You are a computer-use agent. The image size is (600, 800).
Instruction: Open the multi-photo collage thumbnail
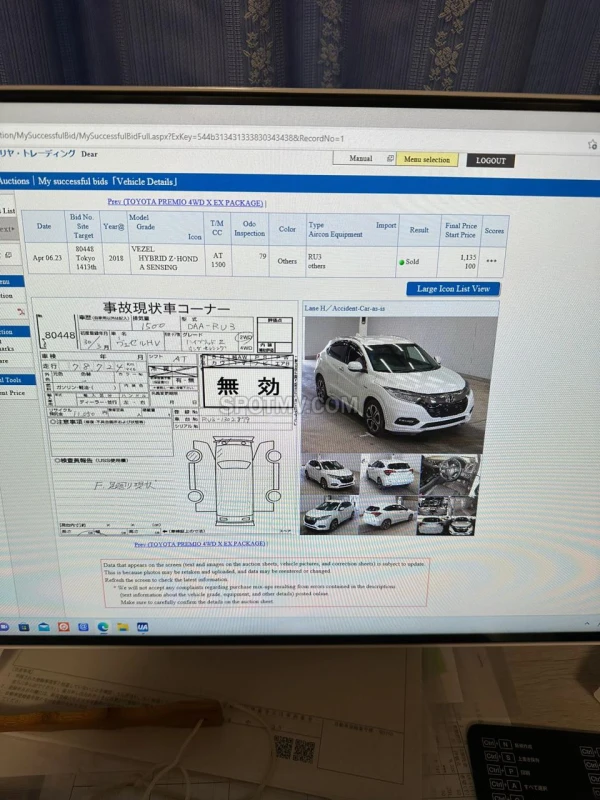pos(447,515)
